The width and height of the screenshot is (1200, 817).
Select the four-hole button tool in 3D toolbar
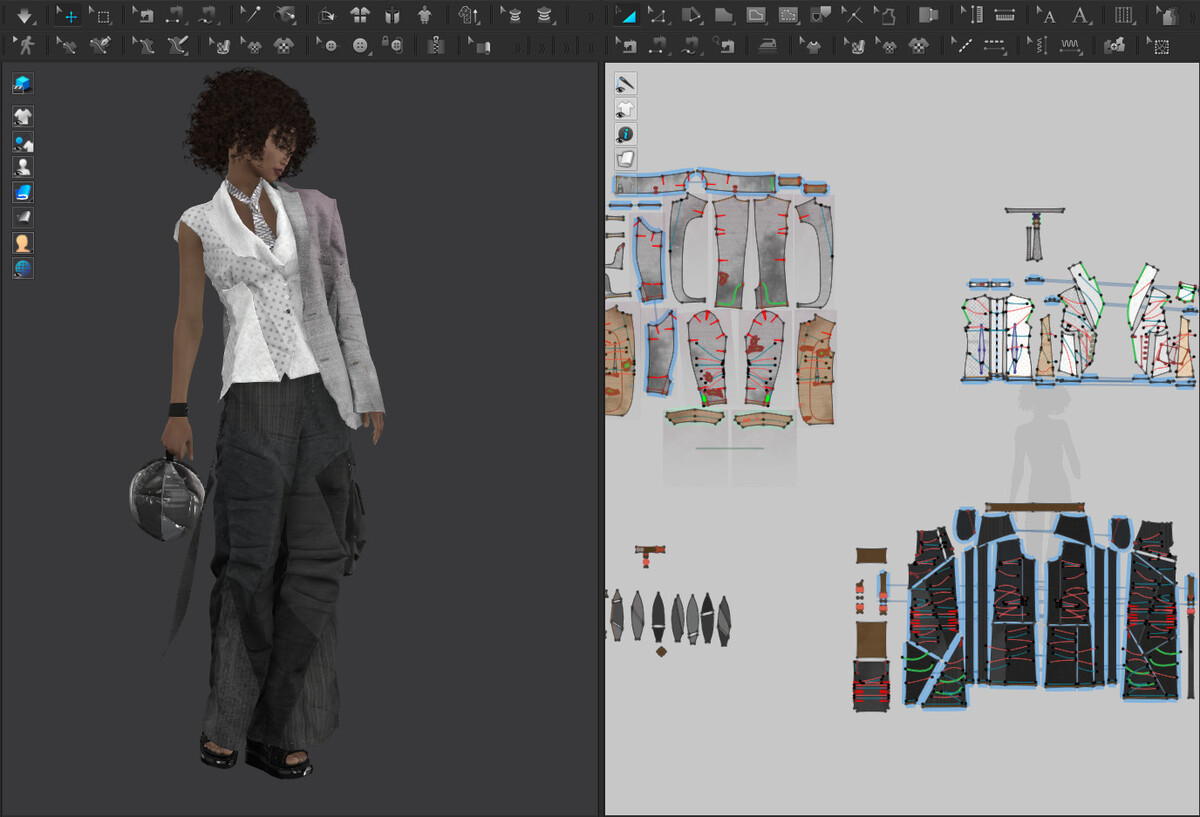(360, 45)
